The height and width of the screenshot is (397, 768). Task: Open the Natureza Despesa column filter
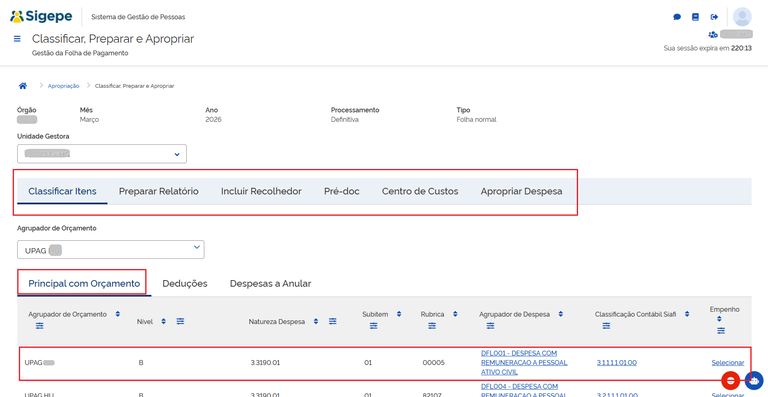tap(333, 322)
